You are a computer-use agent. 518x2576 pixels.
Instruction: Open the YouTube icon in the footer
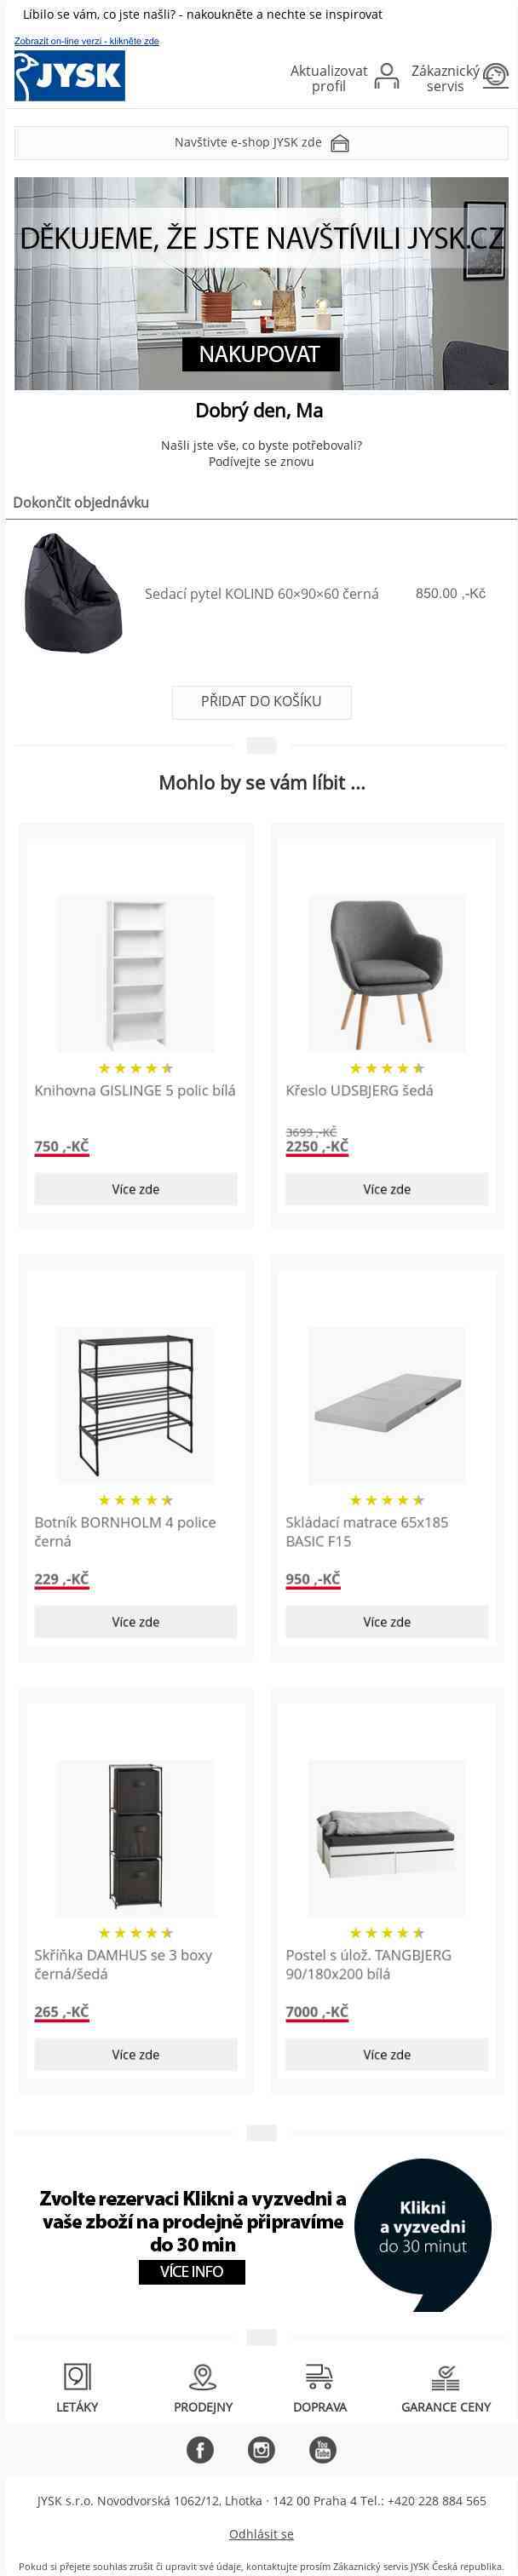322,2448
